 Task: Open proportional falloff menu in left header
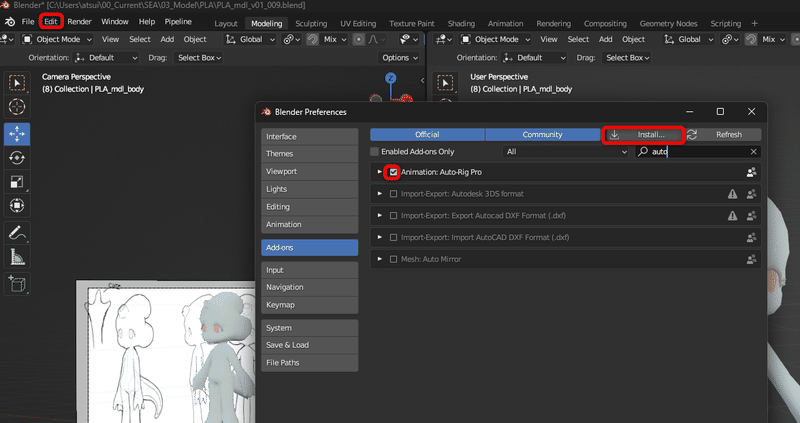[376, 39]
